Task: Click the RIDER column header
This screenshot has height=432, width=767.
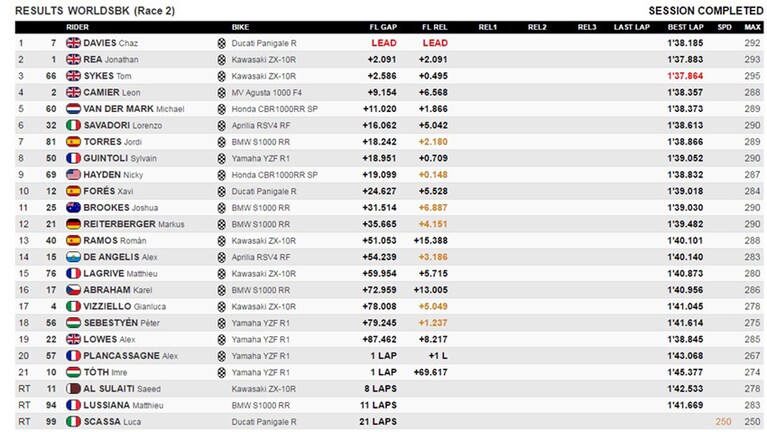Action: point(77,27)
